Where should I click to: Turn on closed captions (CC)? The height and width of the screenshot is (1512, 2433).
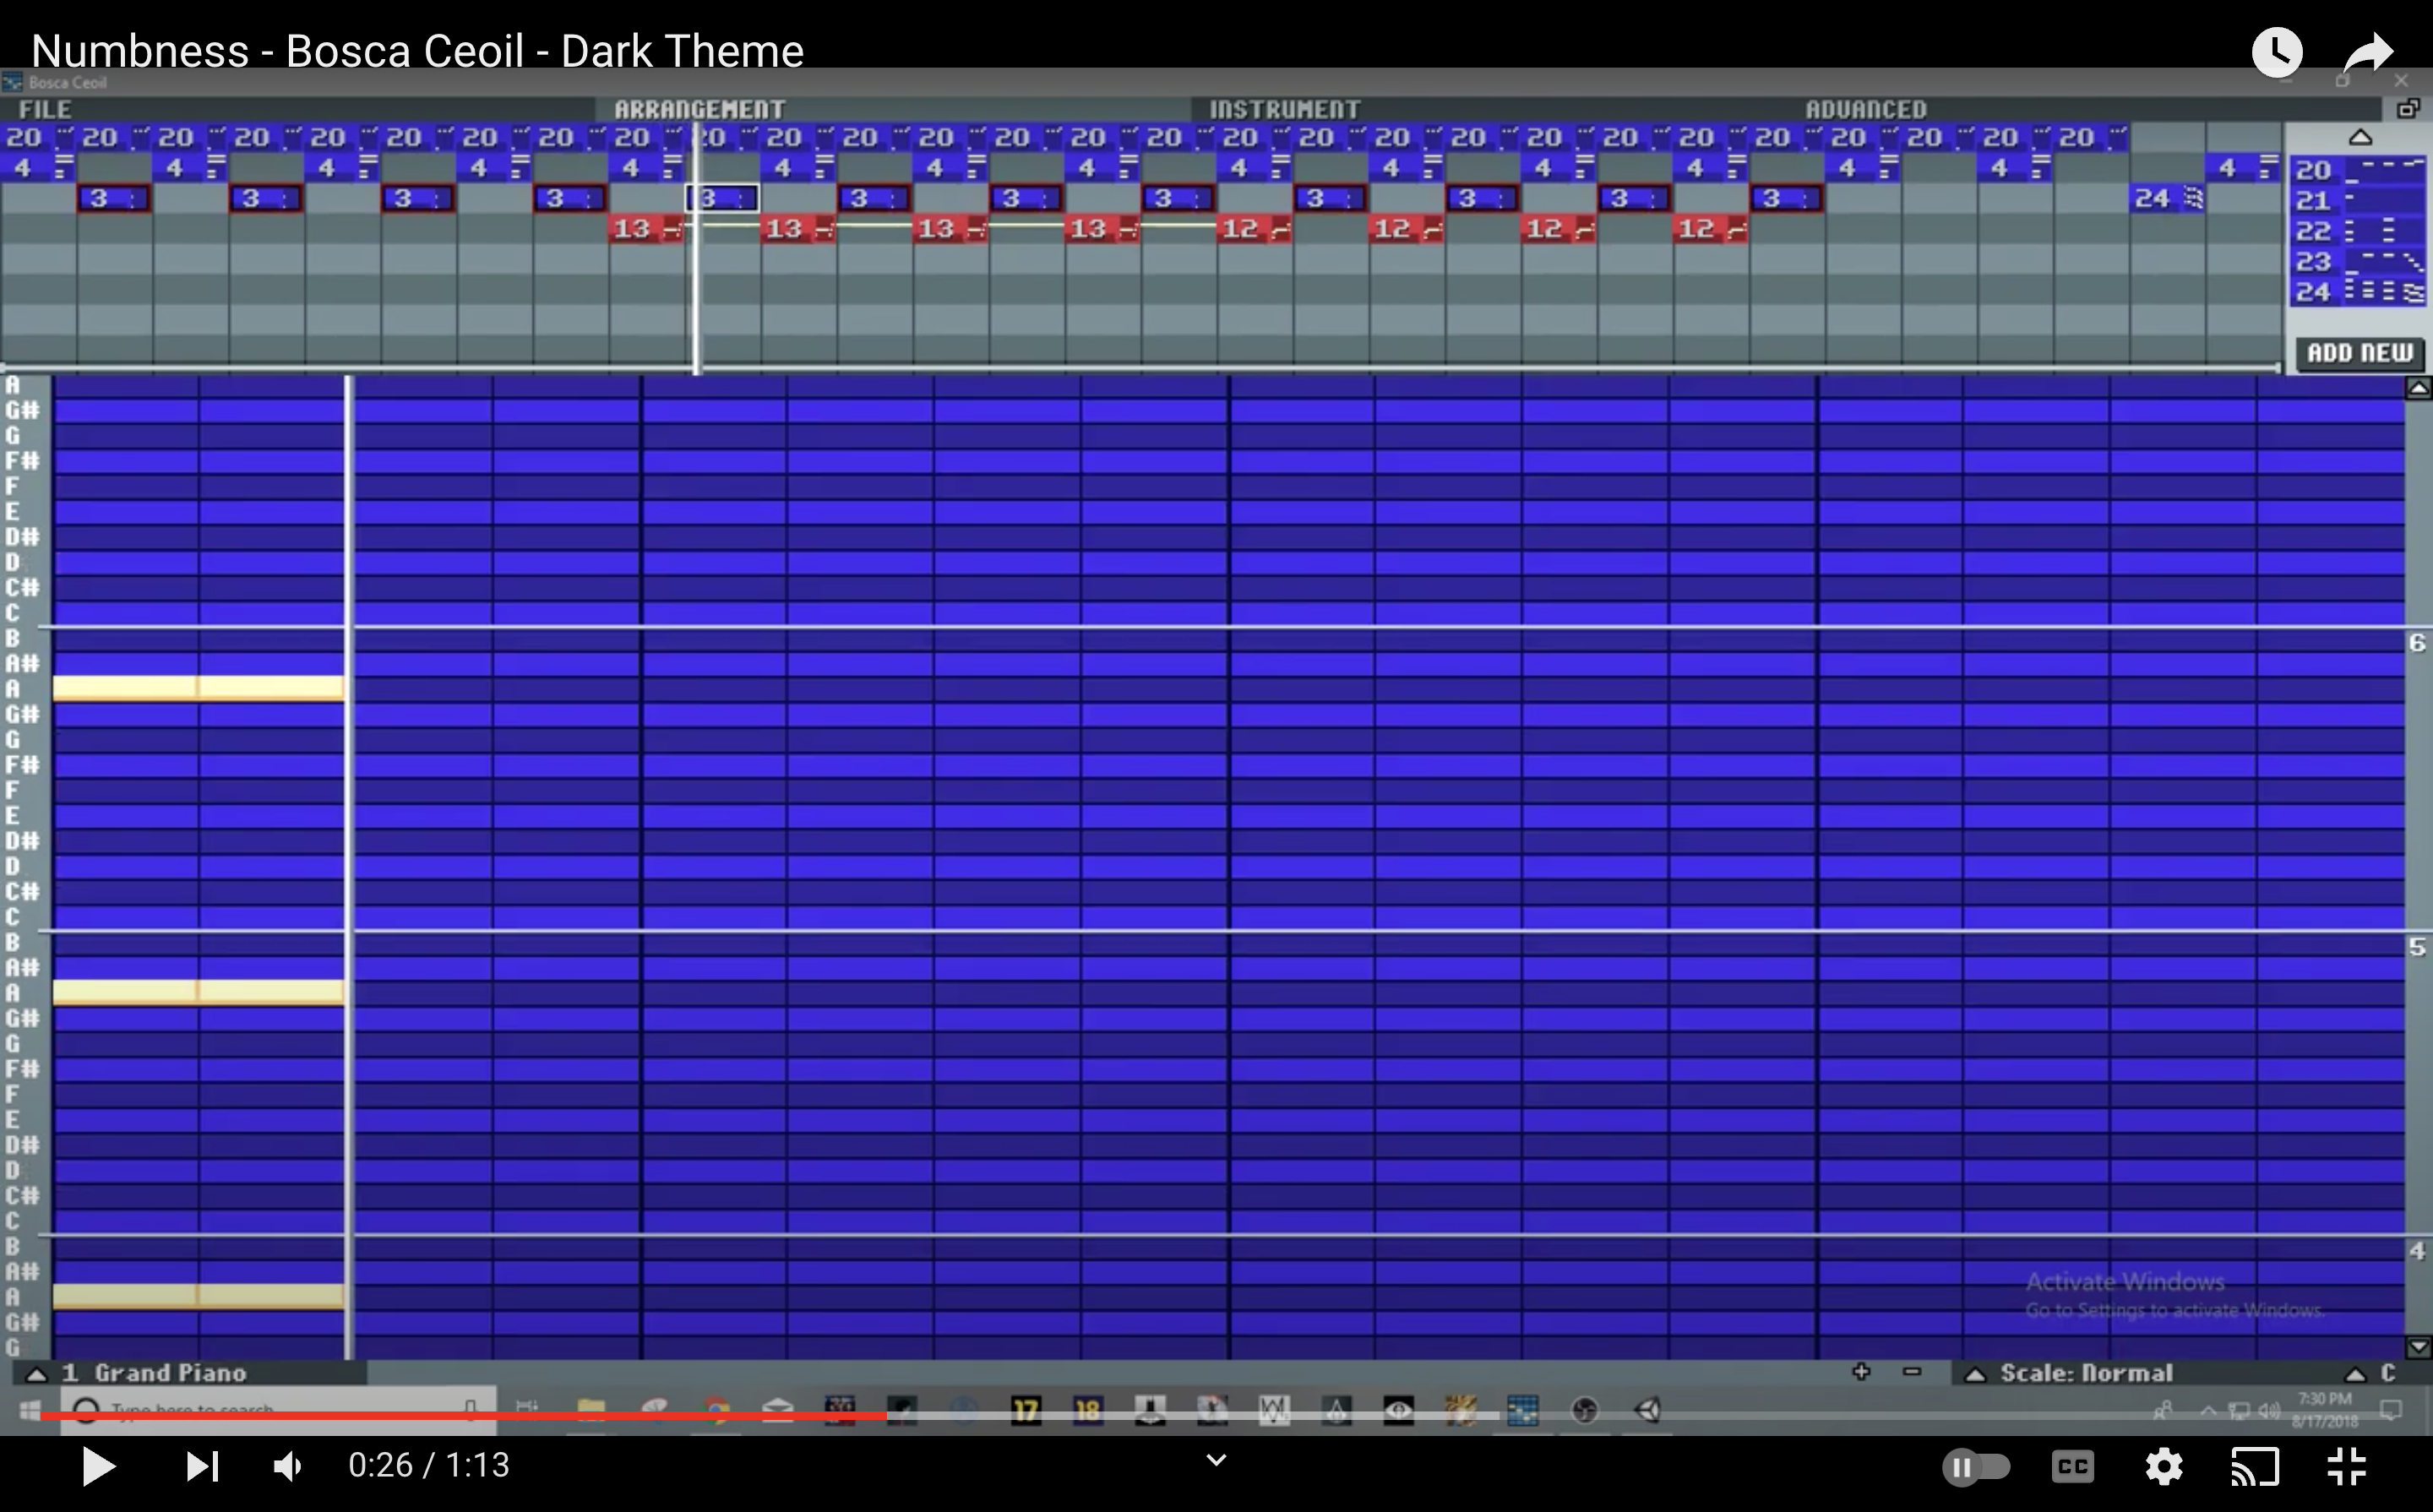[x=2073, y=1467]
